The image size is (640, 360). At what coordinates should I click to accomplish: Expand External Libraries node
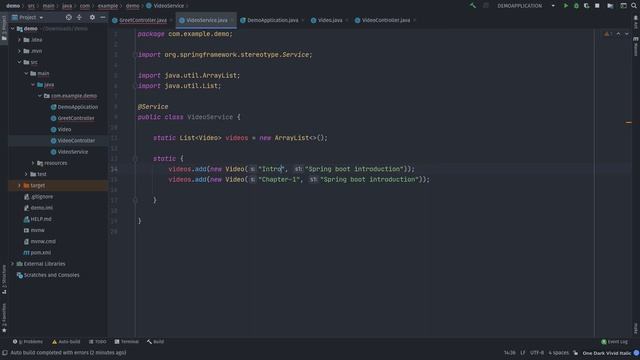point(13,264)
